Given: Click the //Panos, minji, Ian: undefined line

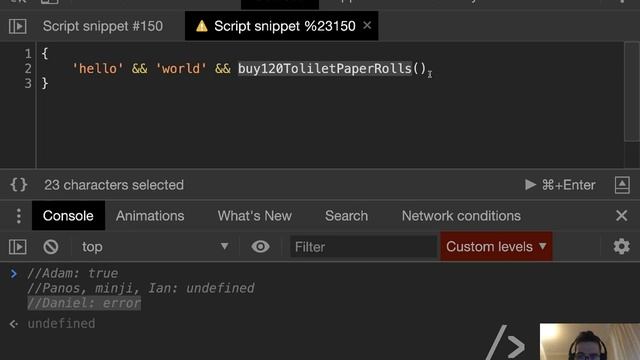Looking at the screenshot, I should coord(141,288).
